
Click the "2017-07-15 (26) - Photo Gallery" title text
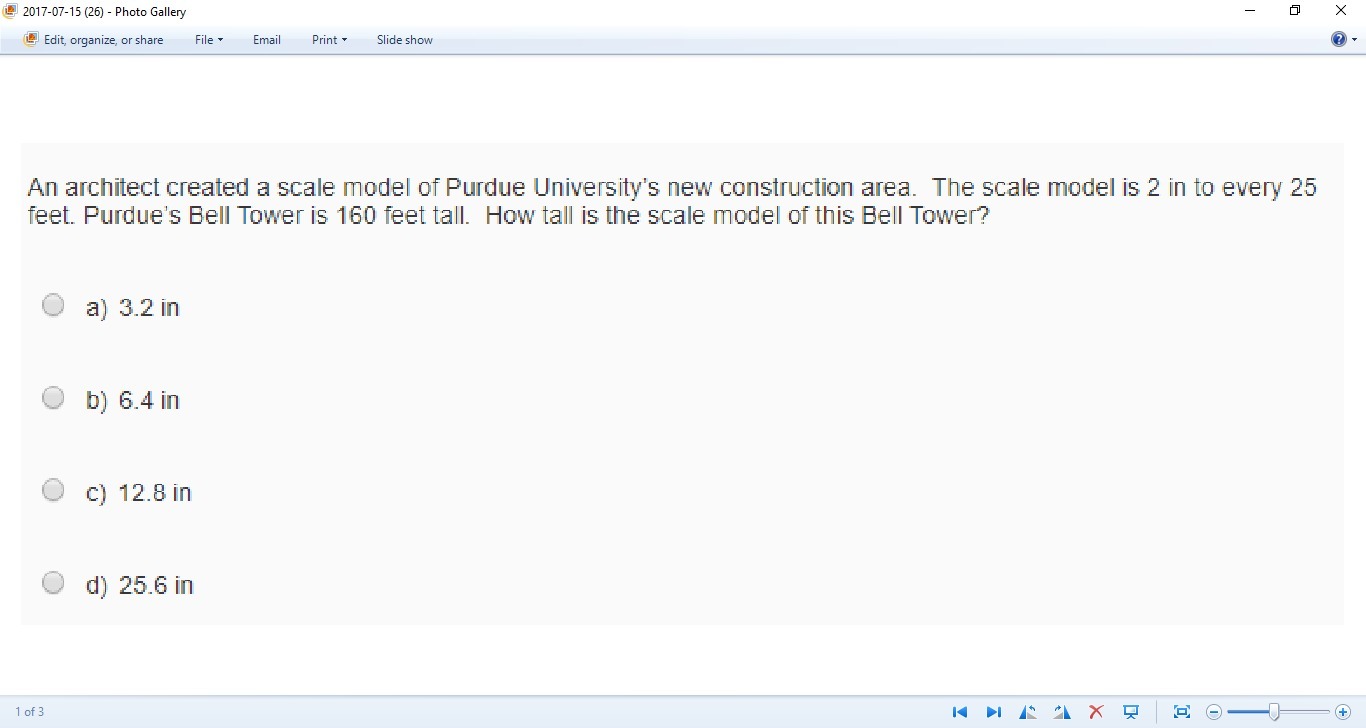[104, 12]
